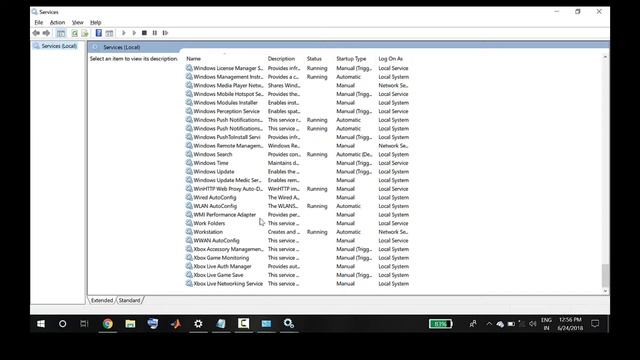Select the Xbox Accessory Management service

[x=298, y=249]
